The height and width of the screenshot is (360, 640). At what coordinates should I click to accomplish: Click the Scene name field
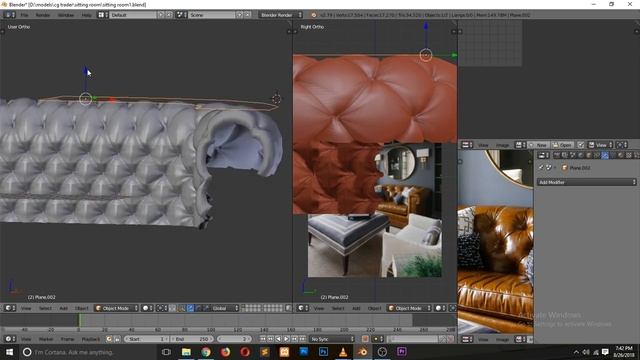(211, 15)
